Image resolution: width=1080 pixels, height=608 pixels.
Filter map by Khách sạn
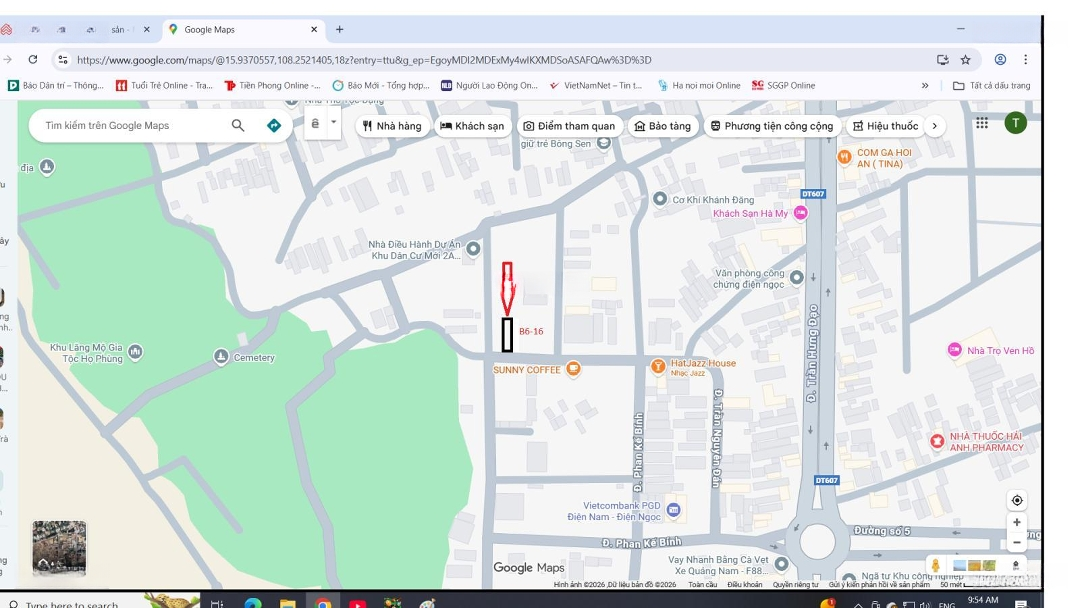(x=472, y=126)
